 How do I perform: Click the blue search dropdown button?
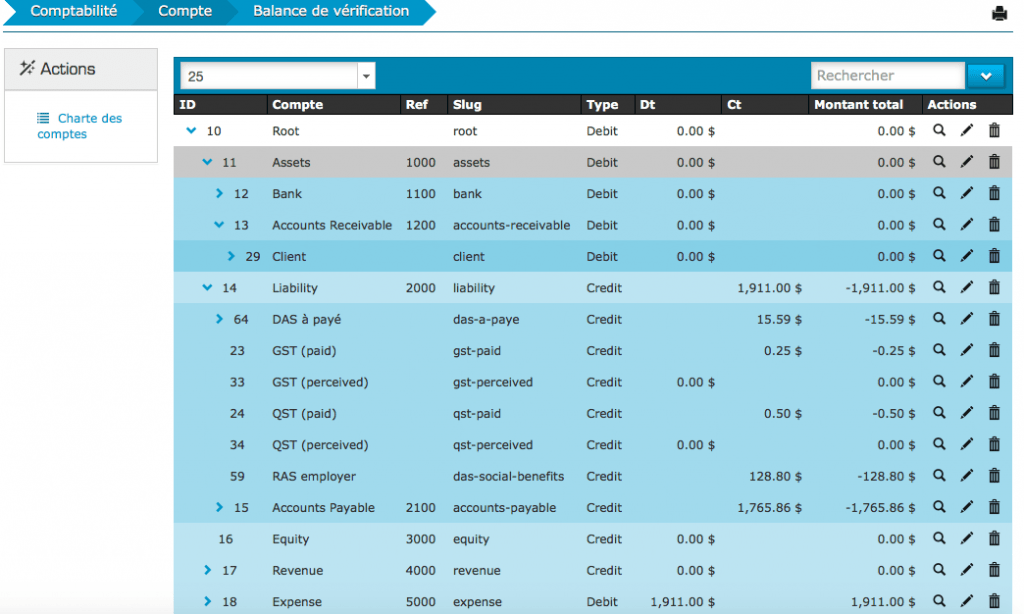(x=986, y=75)
